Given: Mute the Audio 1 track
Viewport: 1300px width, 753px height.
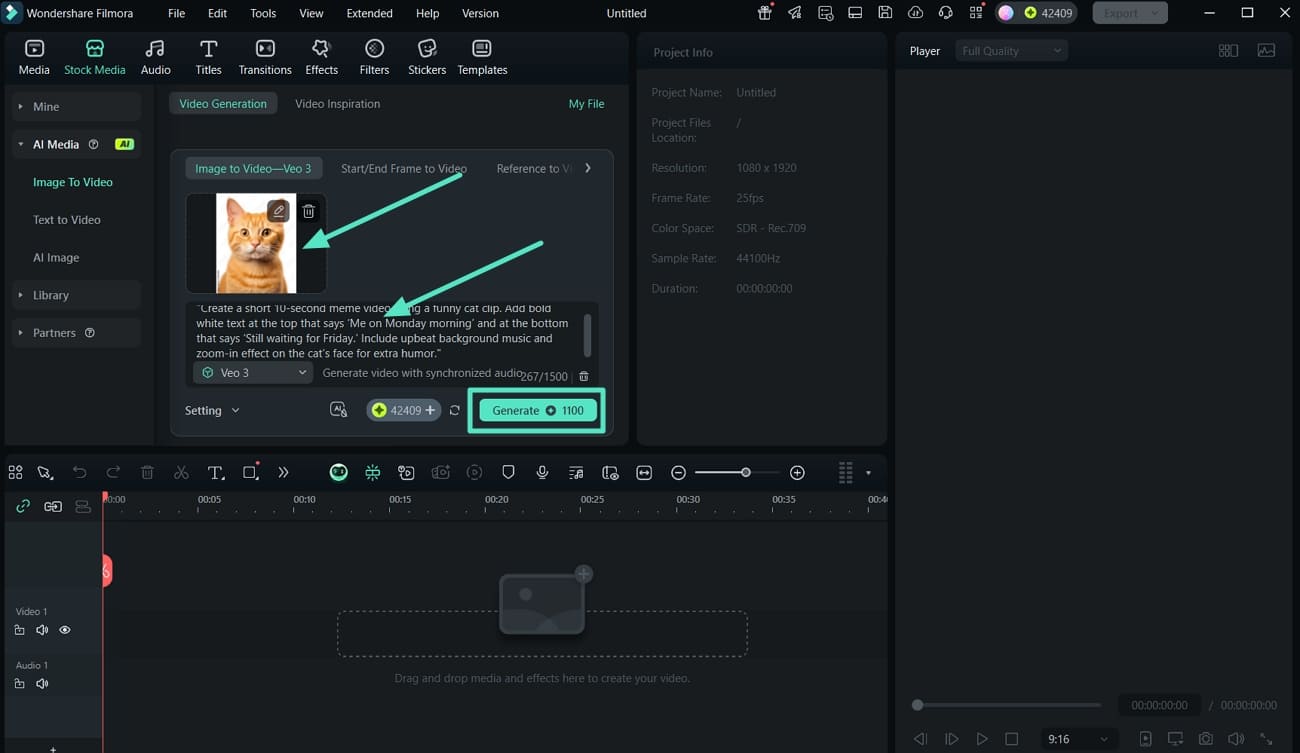Looking at the screenshot, I should [42, 684].
